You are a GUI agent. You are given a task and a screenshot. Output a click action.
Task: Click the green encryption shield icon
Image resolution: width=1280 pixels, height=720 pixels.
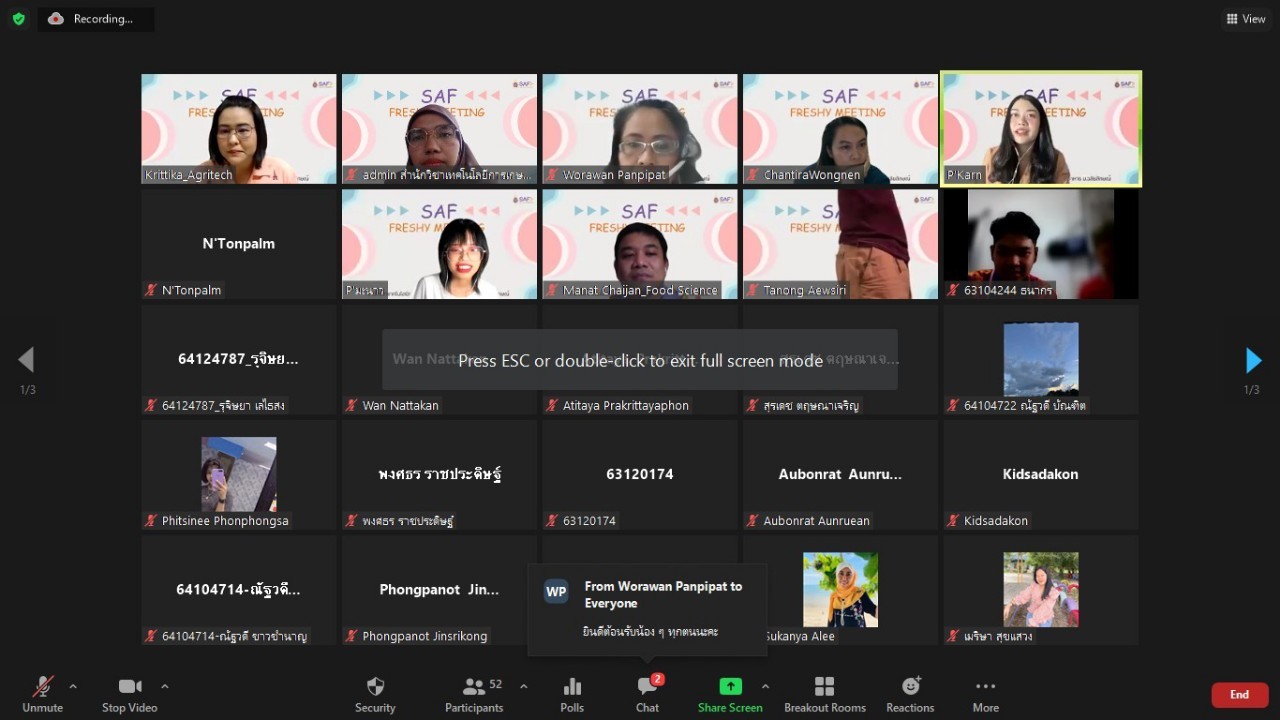(18, 19)
